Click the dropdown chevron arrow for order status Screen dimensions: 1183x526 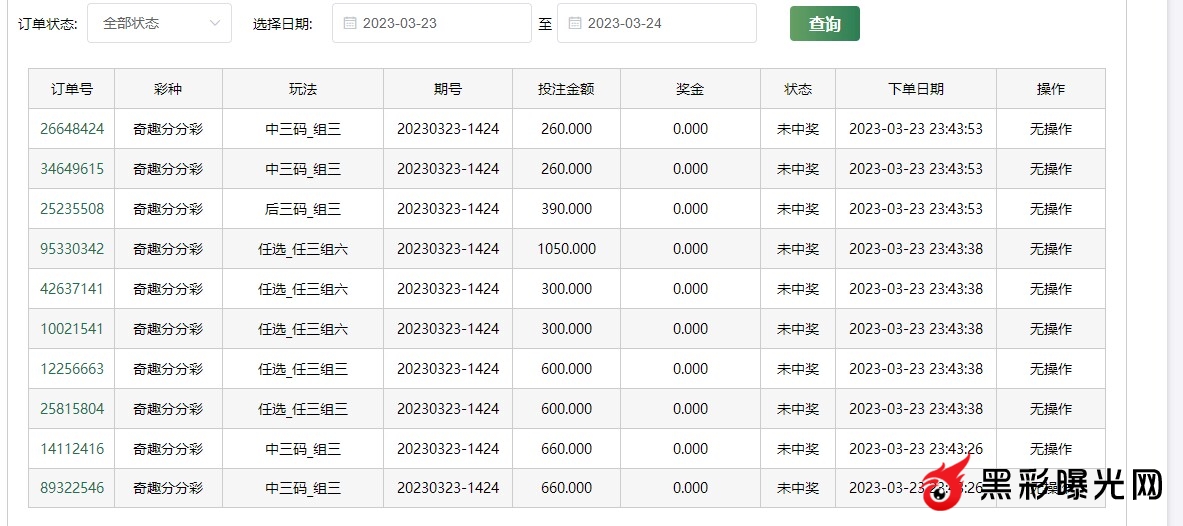coord(215,23)
